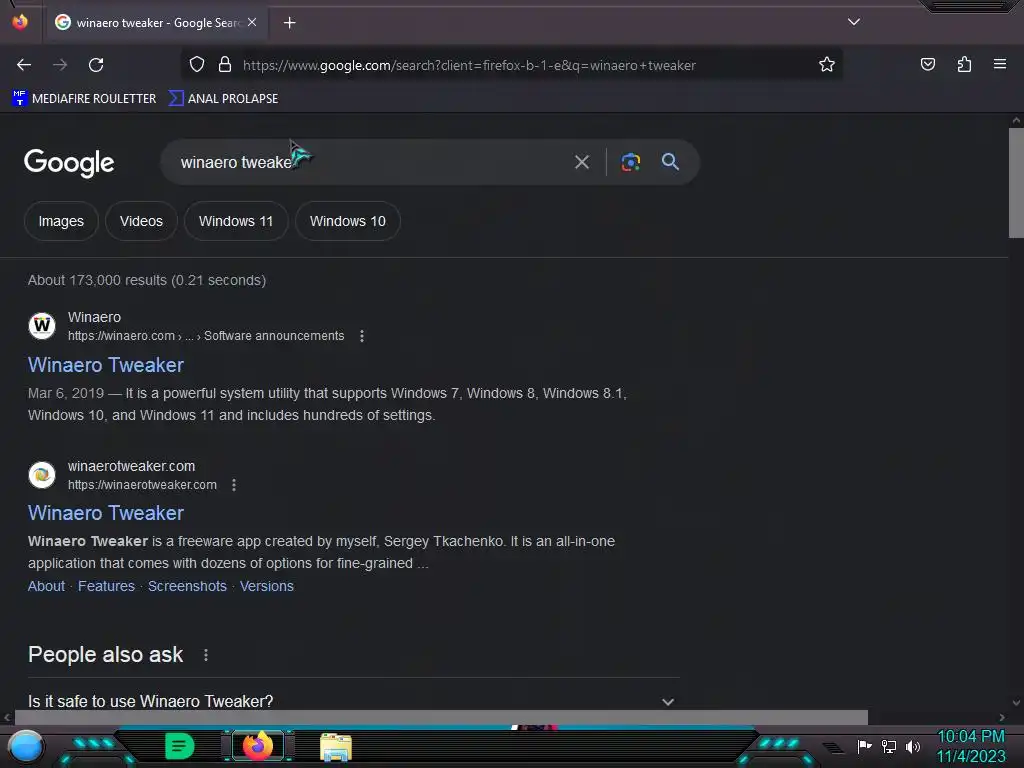This screenshot has width=1024, height=768.
Task: Open the Action Center flag icon
Action: click(864, 746)
